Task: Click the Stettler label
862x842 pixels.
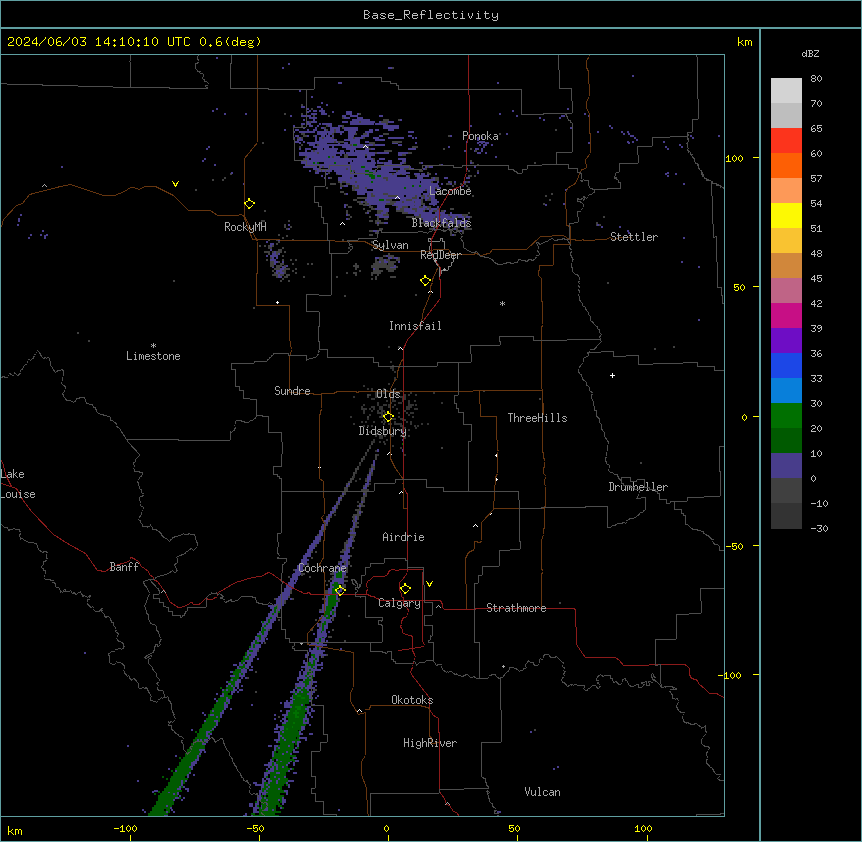Action: click(x=634, y=237)
